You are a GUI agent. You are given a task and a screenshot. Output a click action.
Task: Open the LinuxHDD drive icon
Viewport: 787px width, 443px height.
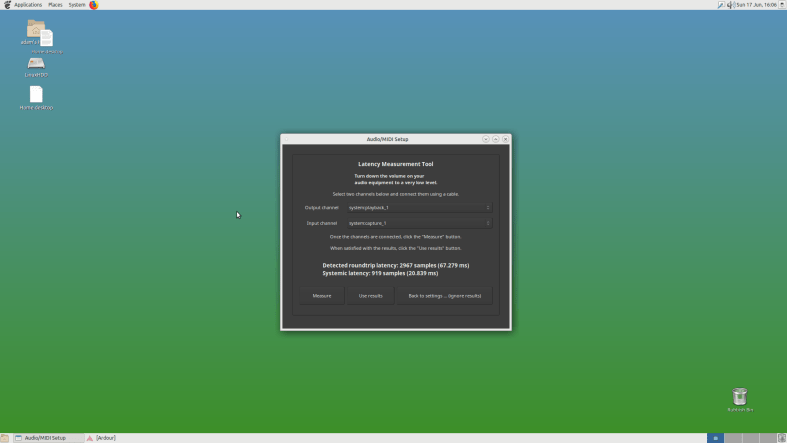pos(36,64)
